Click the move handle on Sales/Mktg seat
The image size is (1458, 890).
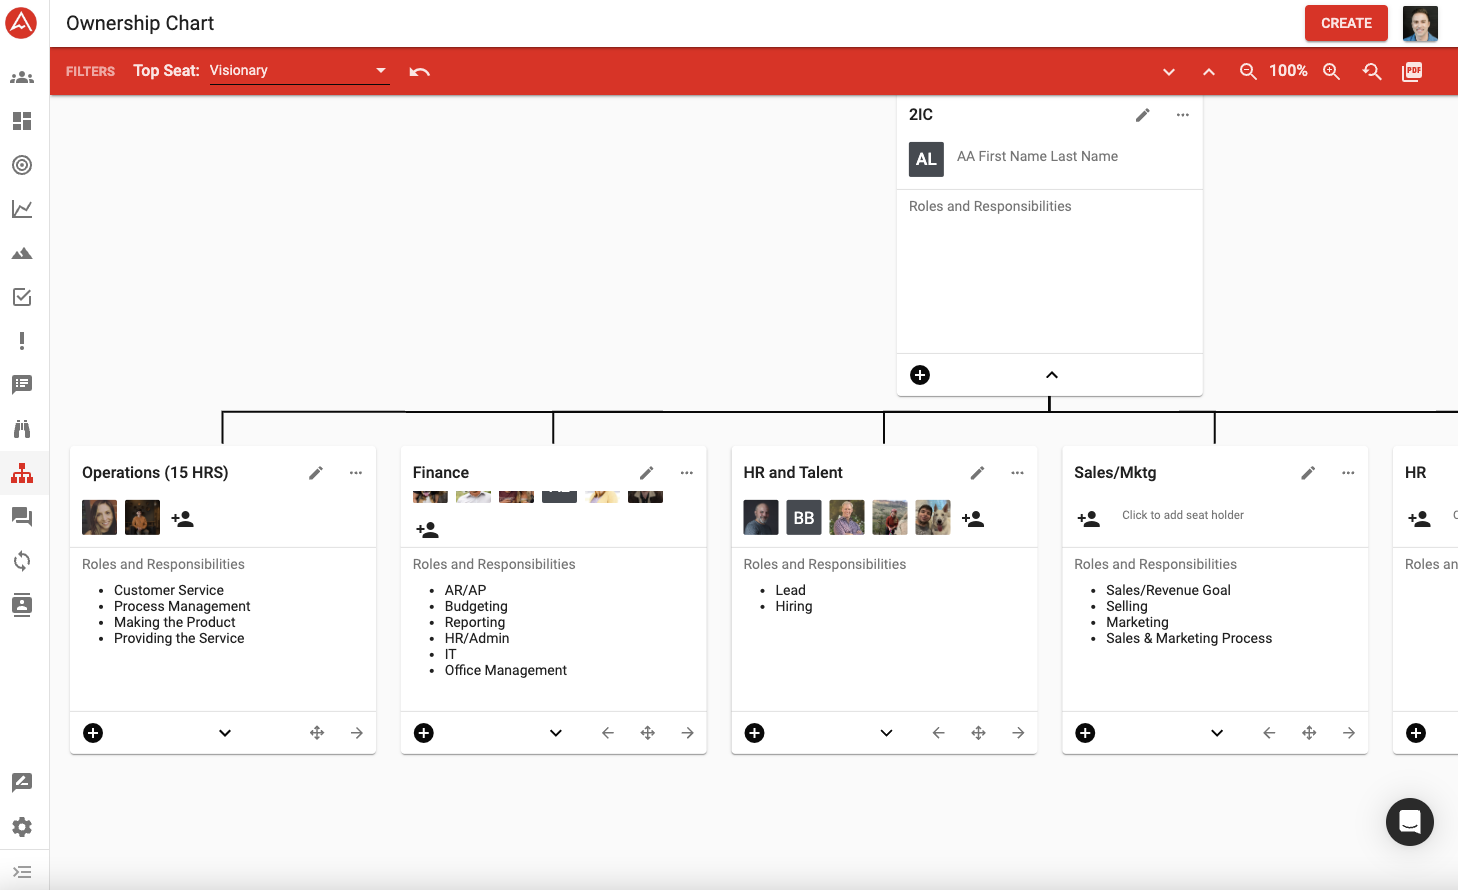point(1309,733)
